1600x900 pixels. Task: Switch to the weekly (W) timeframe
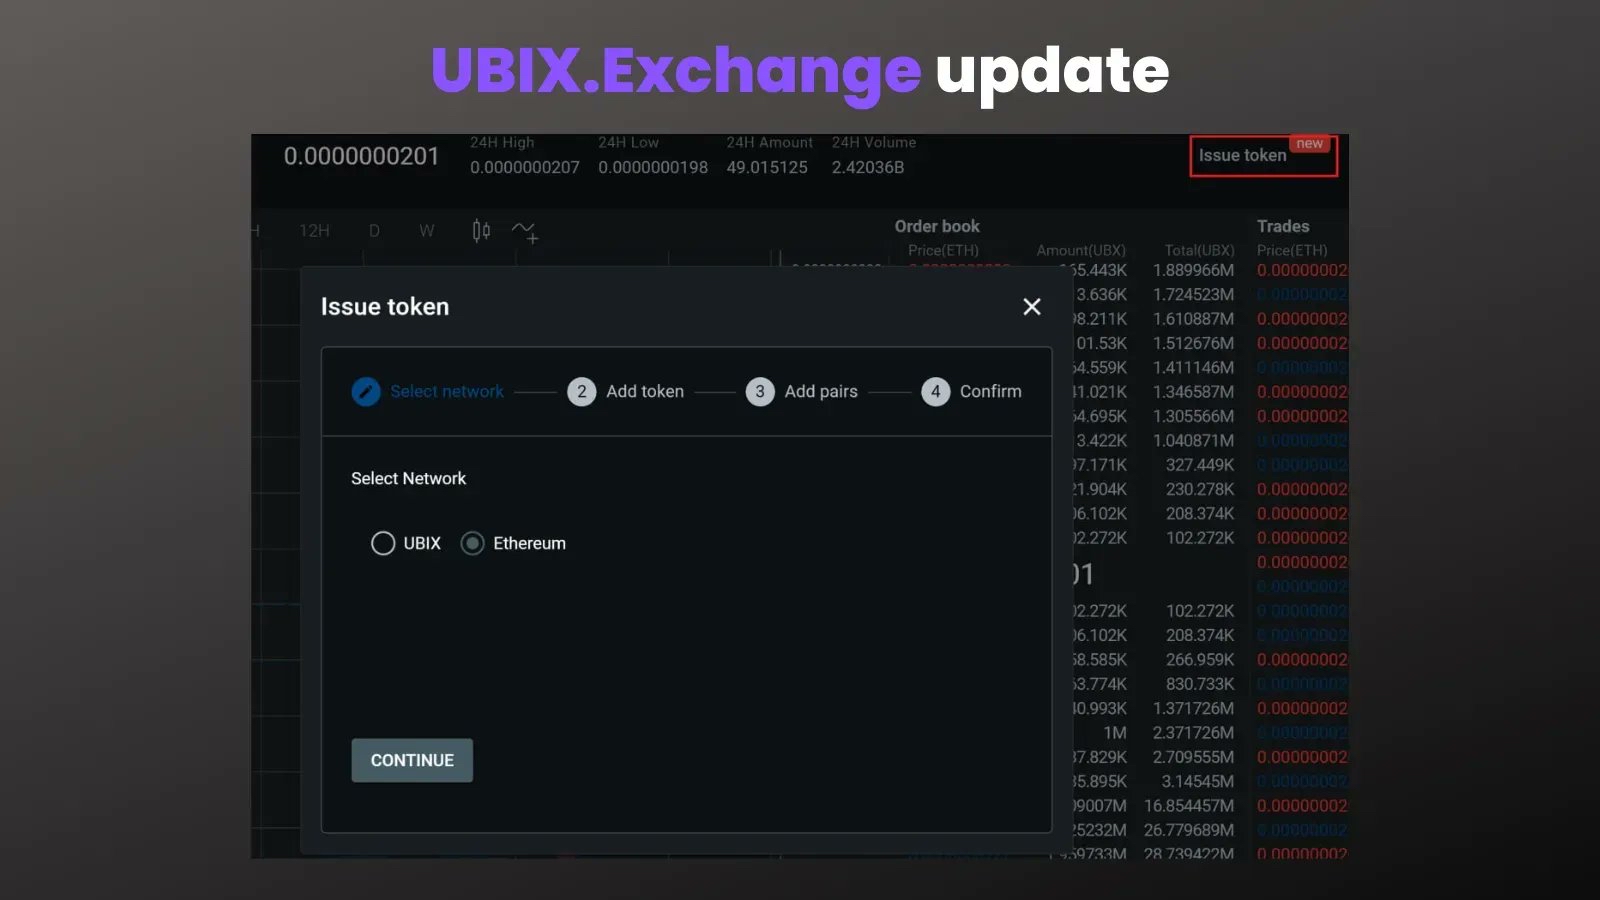[427, 231]
